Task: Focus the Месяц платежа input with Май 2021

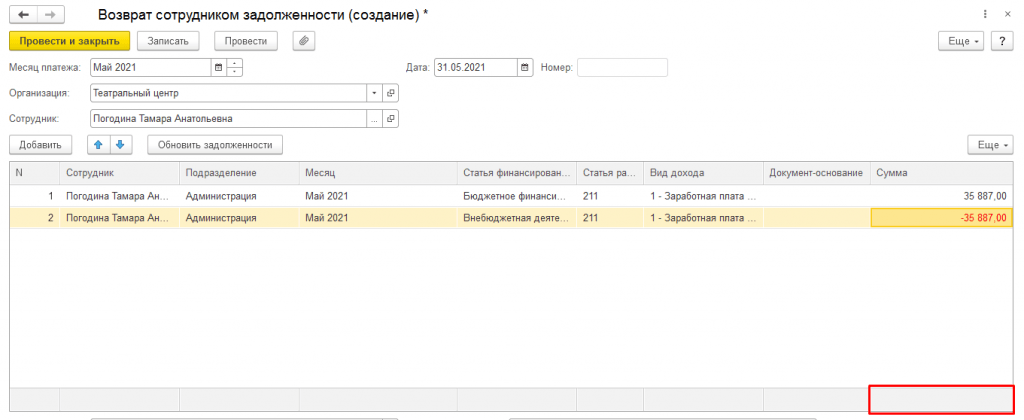Action: click(x=150, y=67)
